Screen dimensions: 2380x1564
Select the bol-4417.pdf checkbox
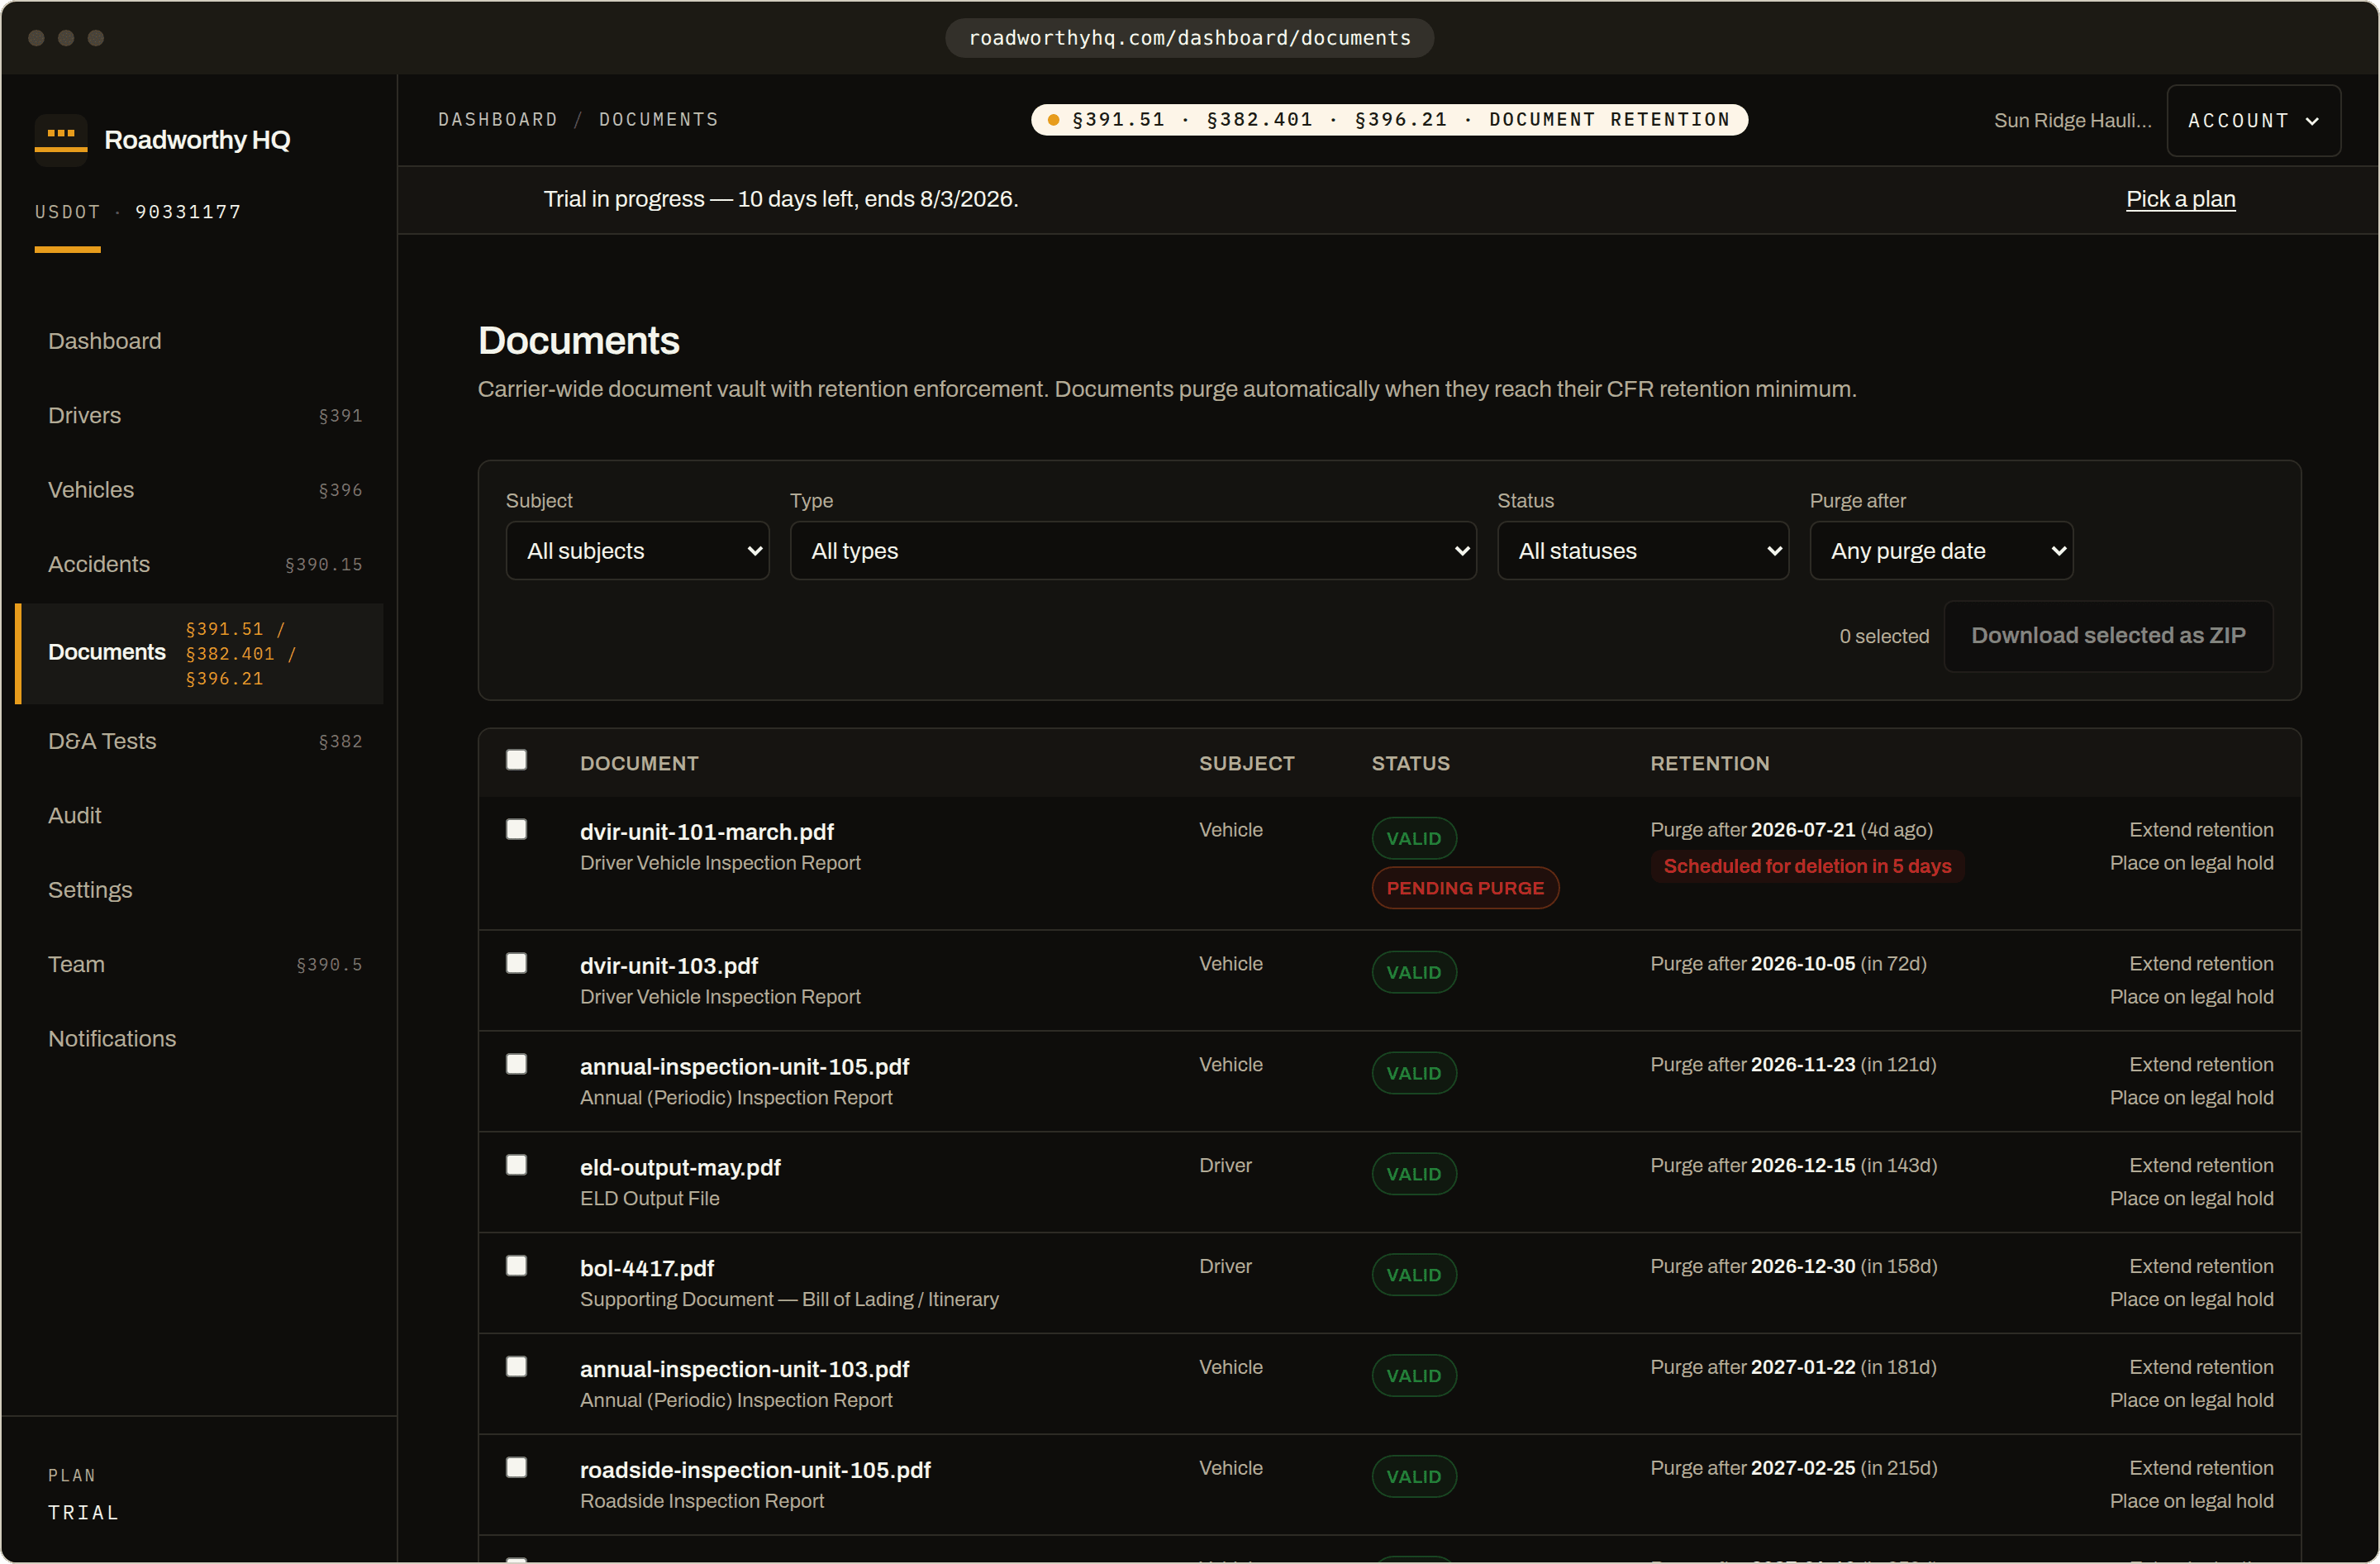click(516, 1266)
